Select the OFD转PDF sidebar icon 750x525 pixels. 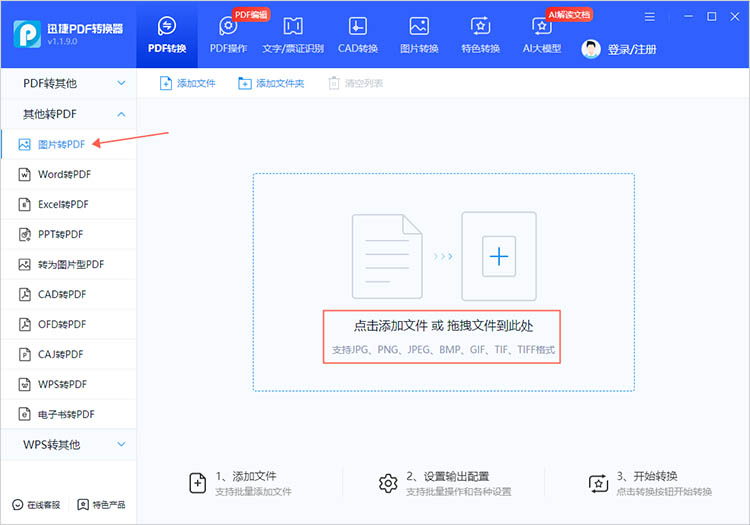[24, 325]
